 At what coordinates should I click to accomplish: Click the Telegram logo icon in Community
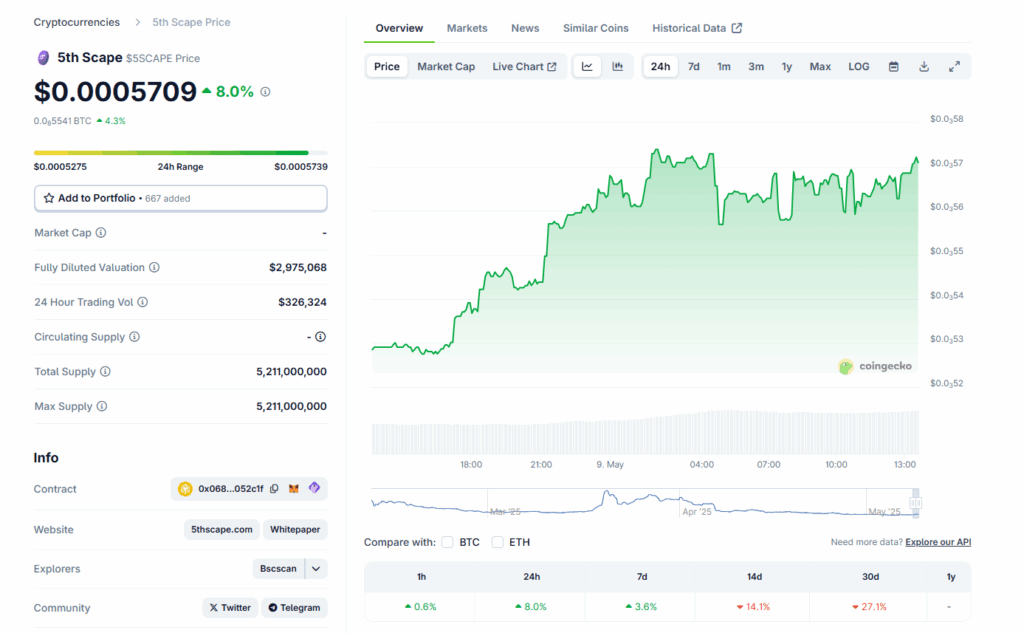[x=273, y=608]
